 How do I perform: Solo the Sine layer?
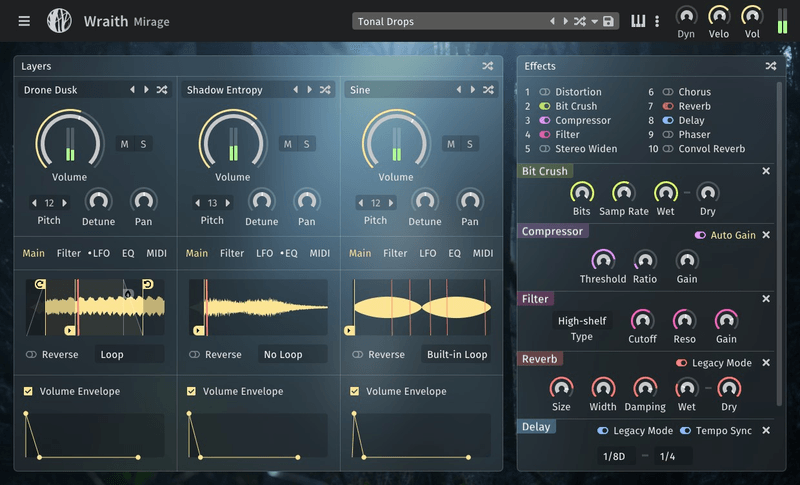tap(468, 144)
